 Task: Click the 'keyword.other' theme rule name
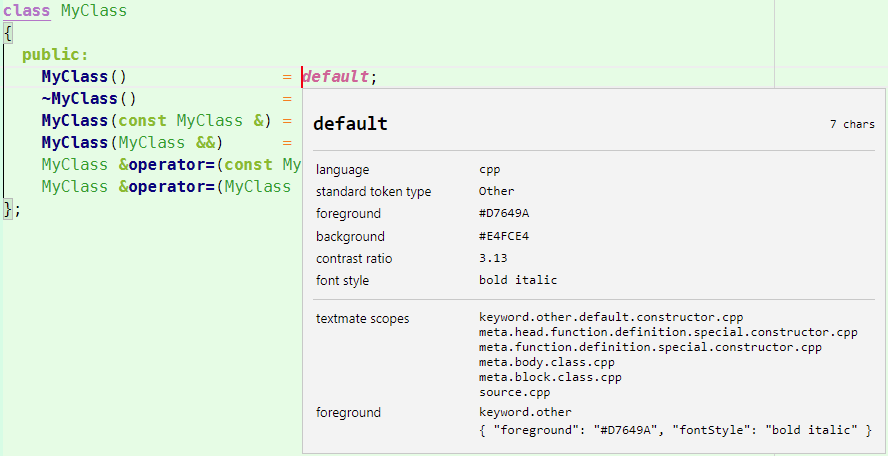[526, 412]
